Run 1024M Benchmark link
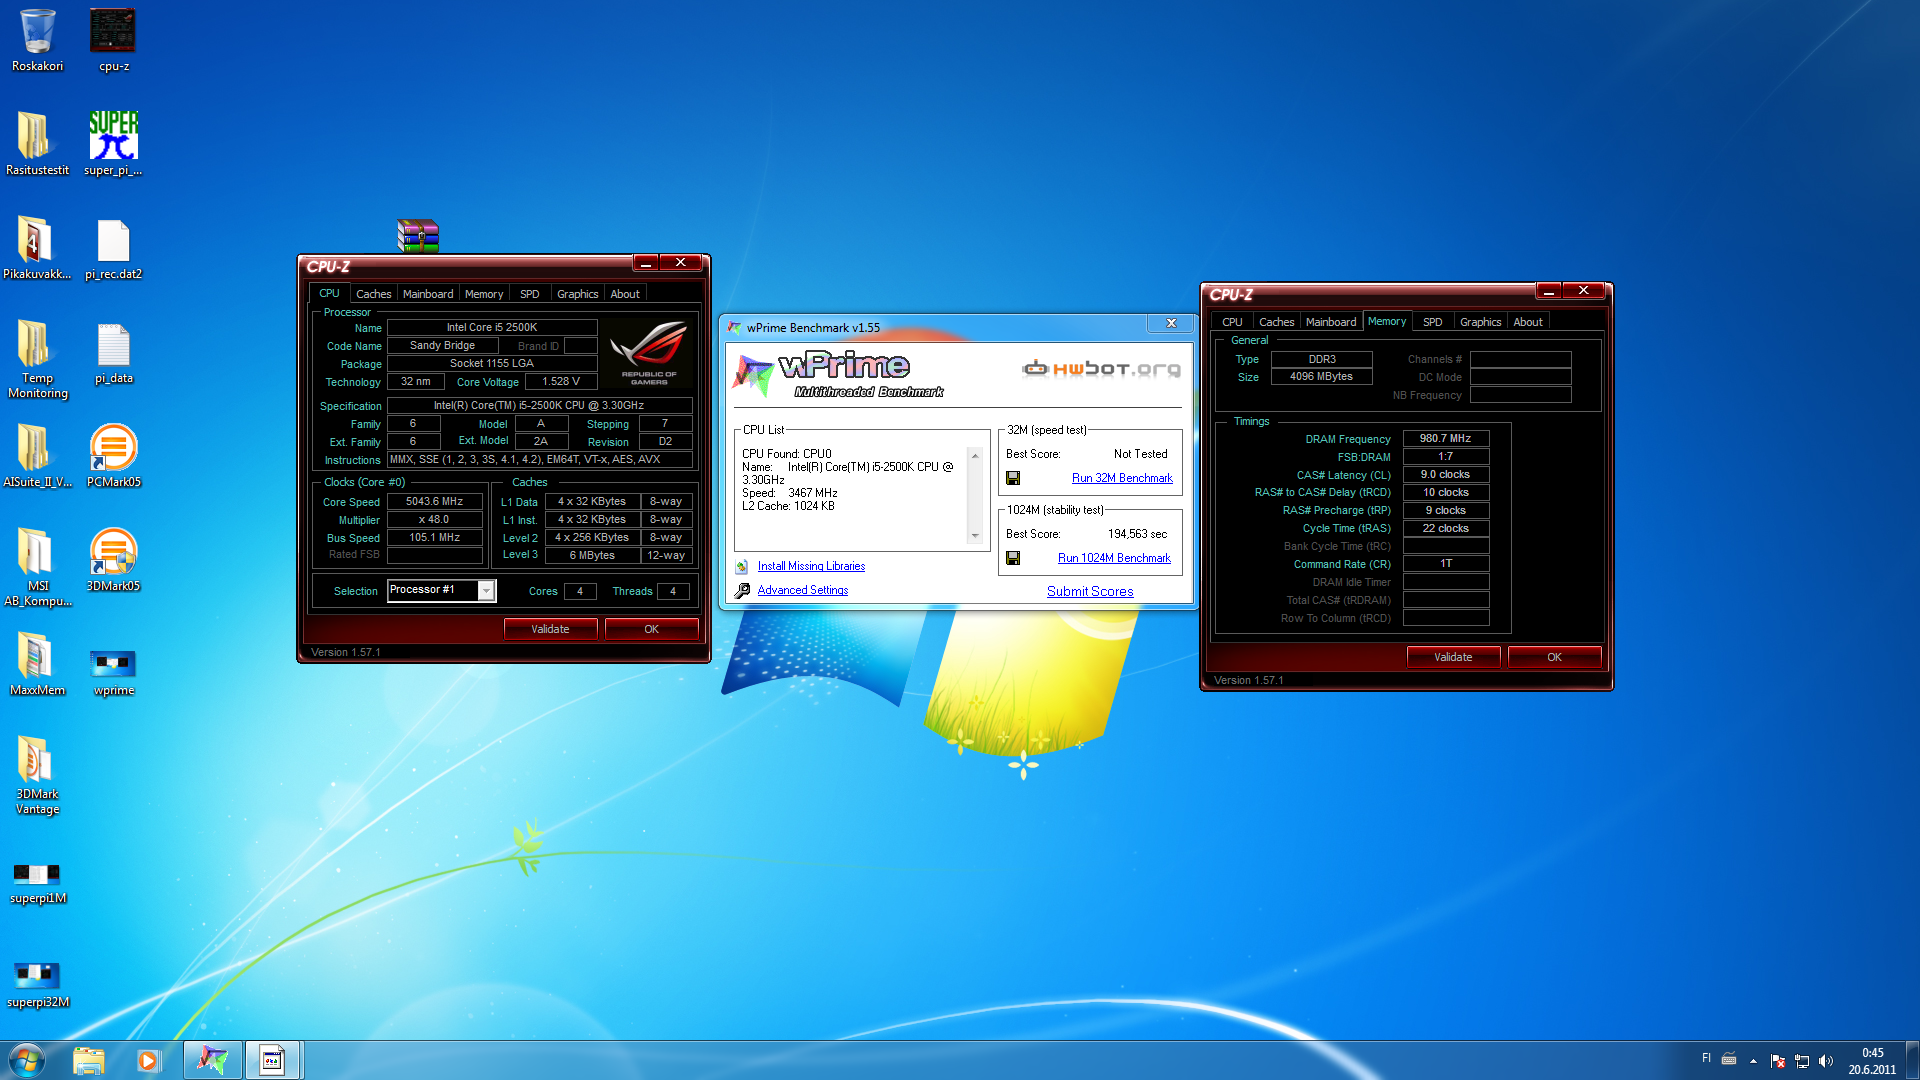 pos(1114,558)
